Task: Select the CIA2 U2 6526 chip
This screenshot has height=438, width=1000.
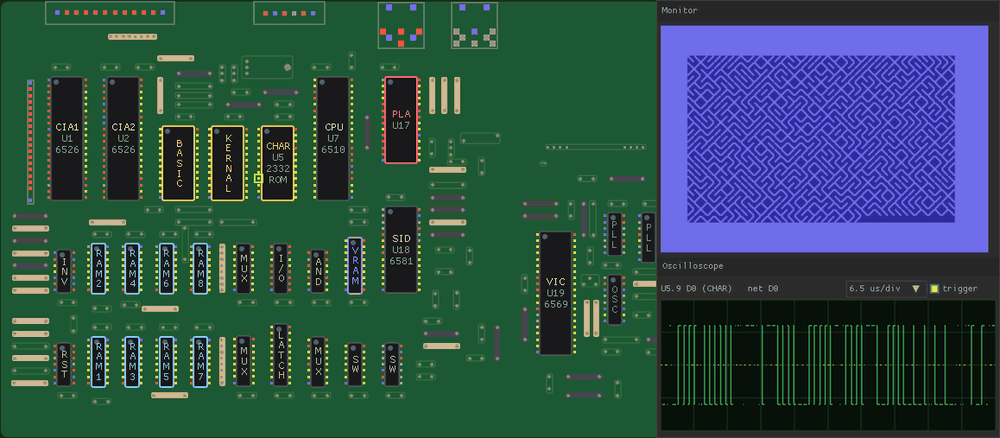Action: [123, 138]
